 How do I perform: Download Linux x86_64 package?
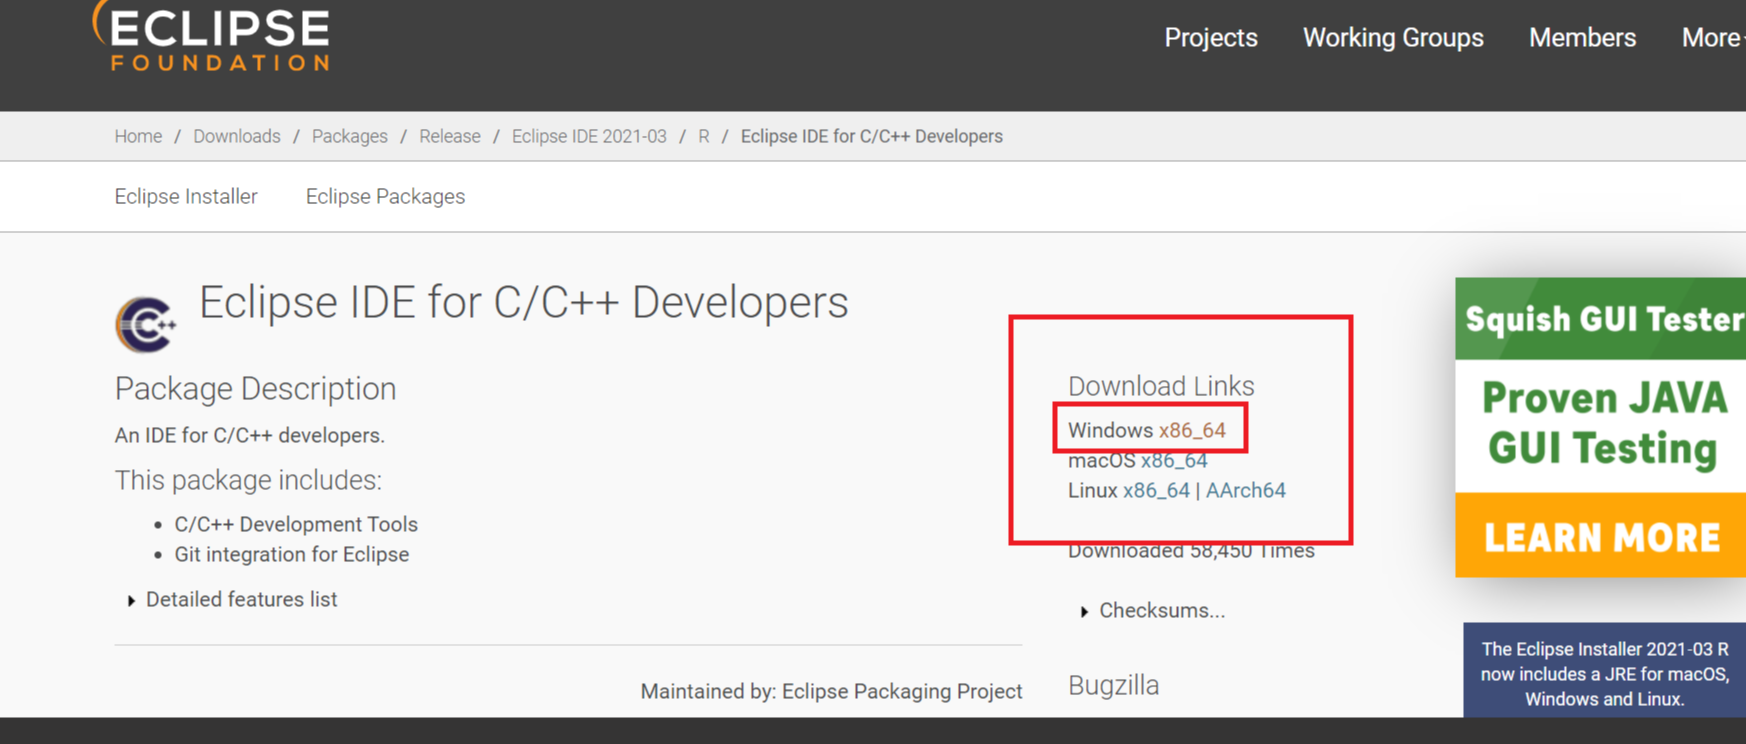pyautogui.click(x=1156, y=490)
